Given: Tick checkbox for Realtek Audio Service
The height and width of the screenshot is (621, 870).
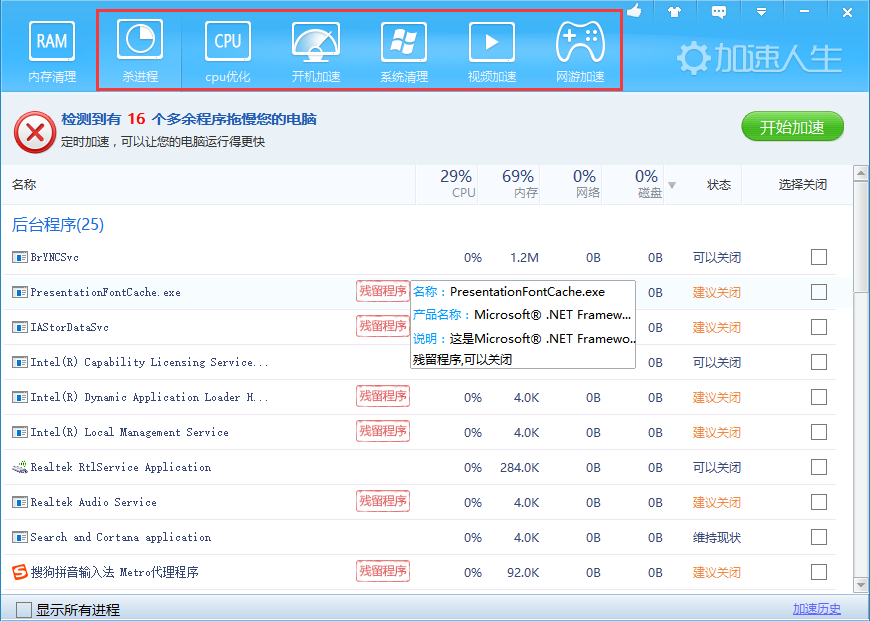Looking at the screenshot, I should pos(819,502).
